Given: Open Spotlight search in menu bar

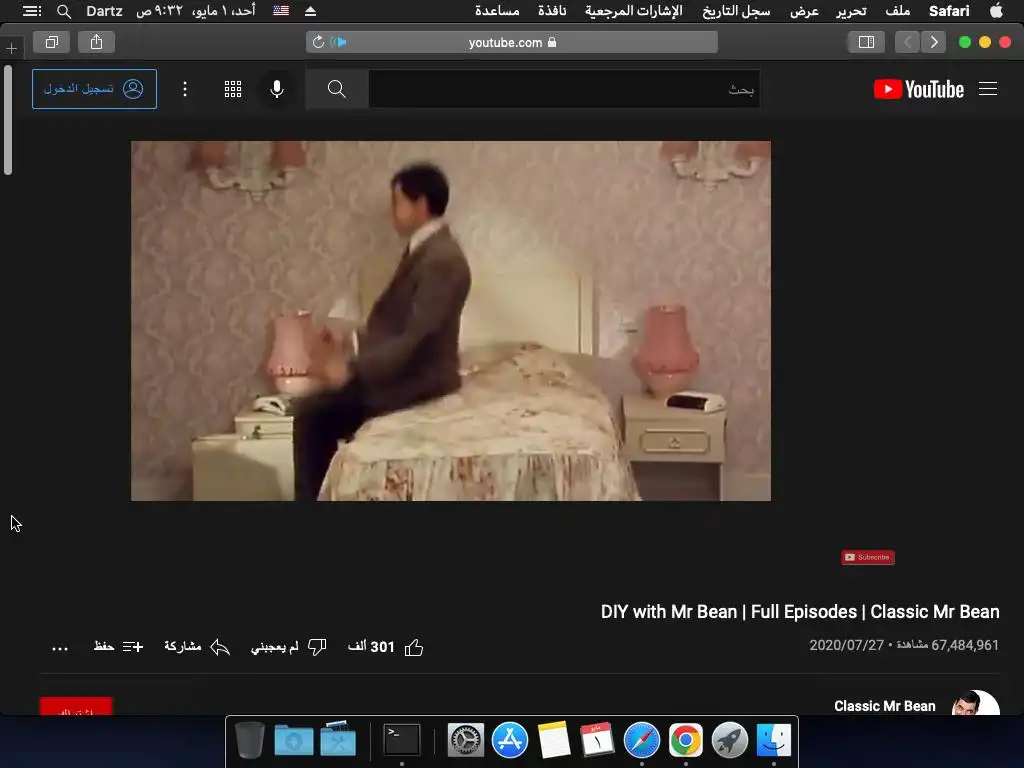Looking at the screenshot, I should point(64,11).
